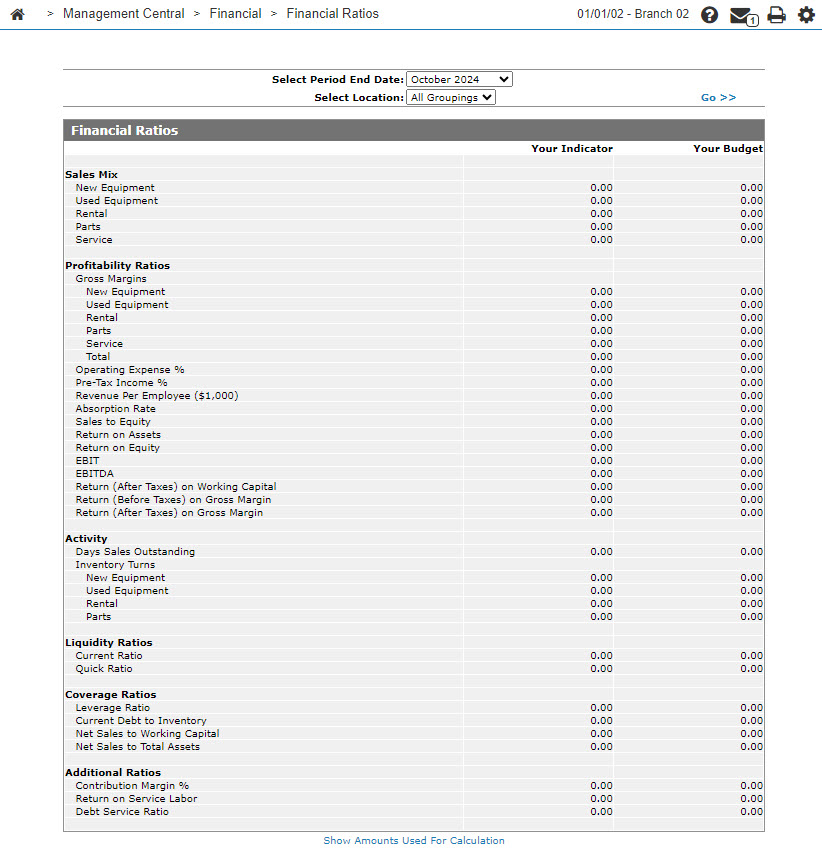Viewport: 822px width, 862px height.
Task: Show Amounts Used For Calculation
Action: tap(414, 841)
